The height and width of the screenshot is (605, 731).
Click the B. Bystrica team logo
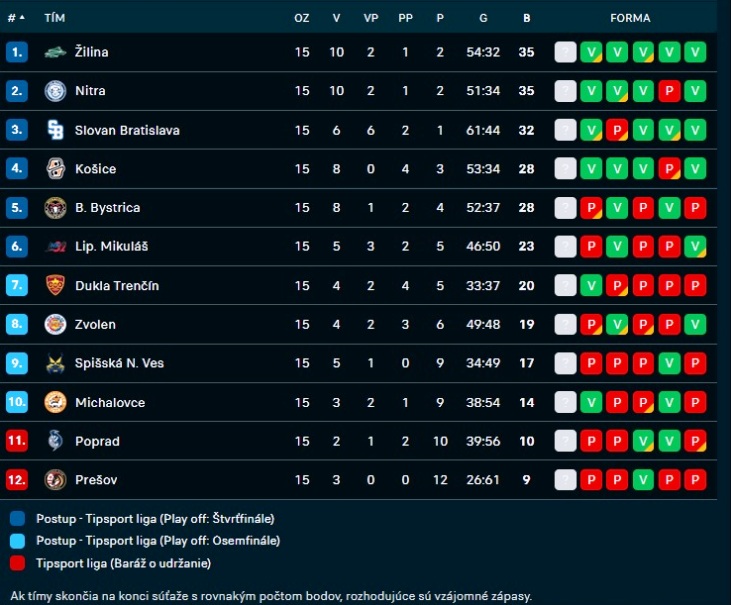55,208
